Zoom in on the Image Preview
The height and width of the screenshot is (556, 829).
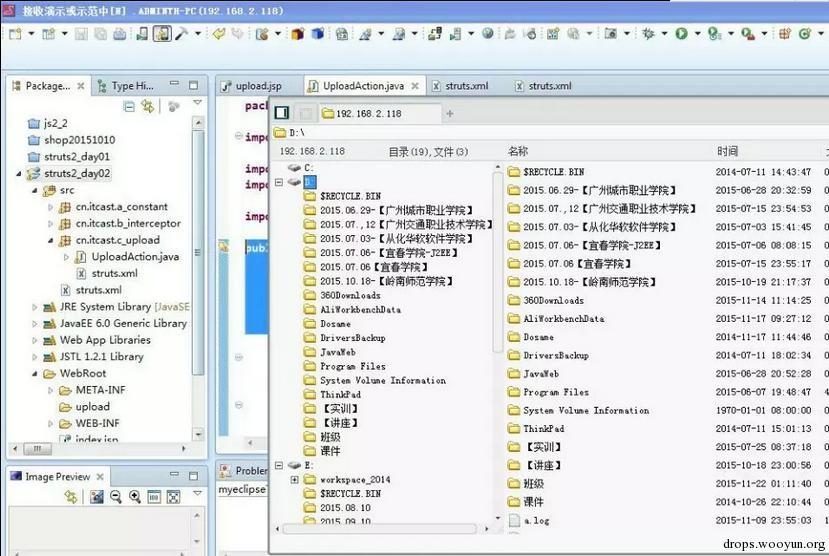pyautogui.click(x=135, y=496)
